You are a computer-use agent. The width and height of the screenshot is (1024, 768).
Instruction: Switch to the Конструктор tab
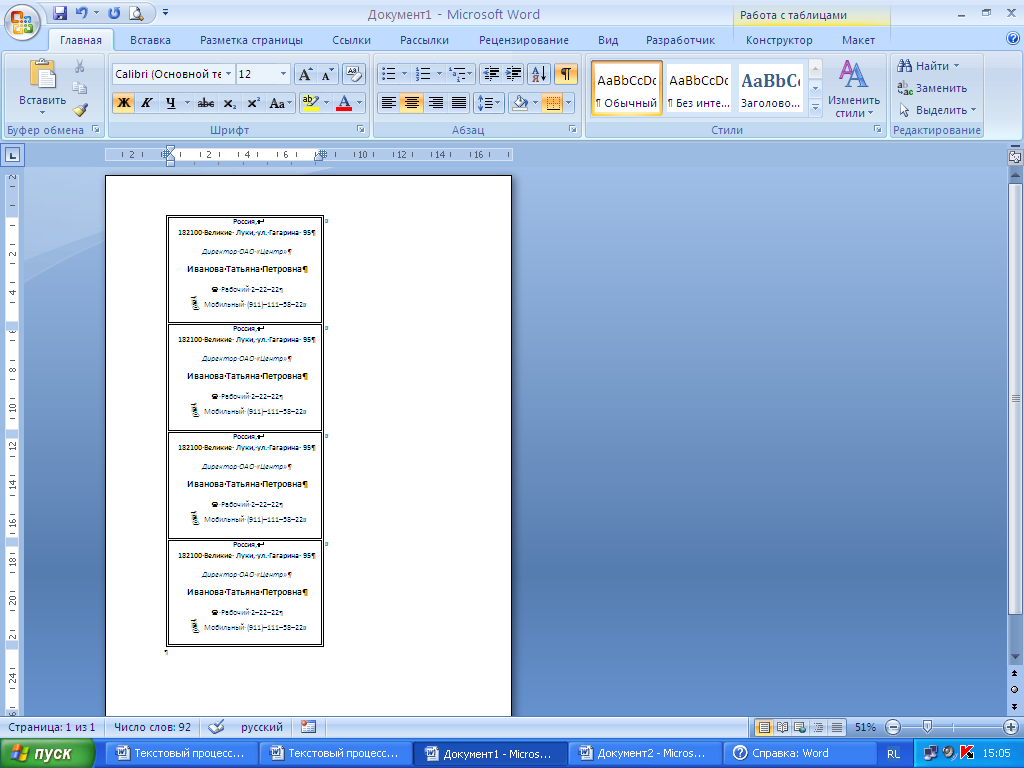click(779, 40)
